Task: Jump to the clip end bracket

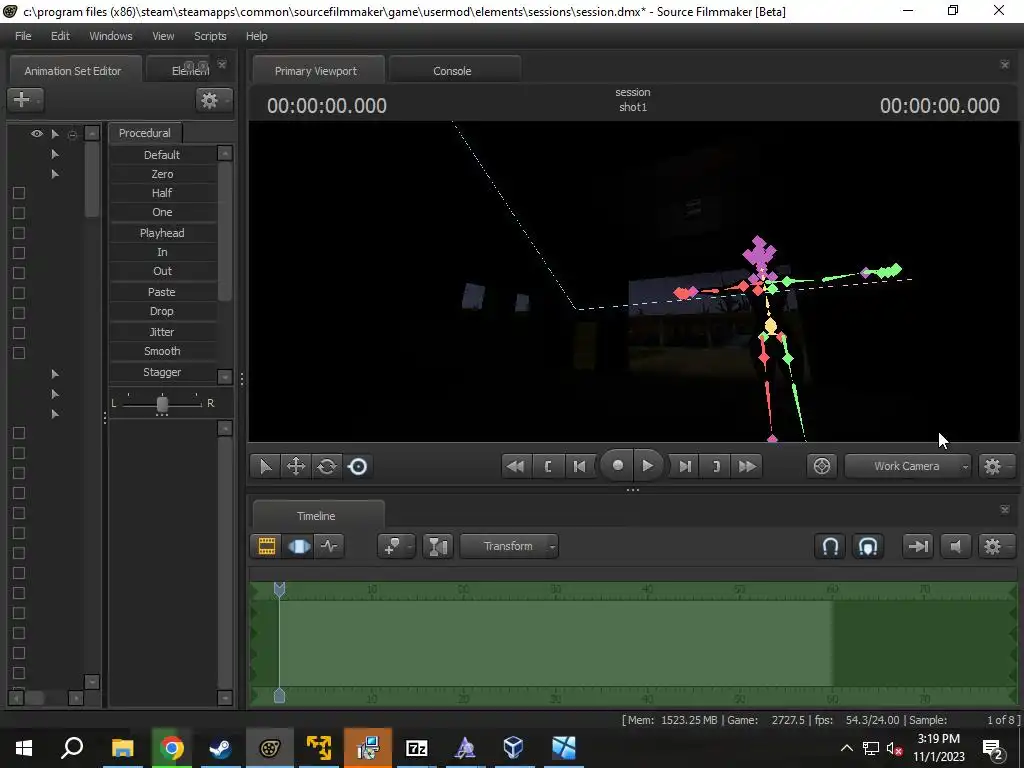Action: 716,466
